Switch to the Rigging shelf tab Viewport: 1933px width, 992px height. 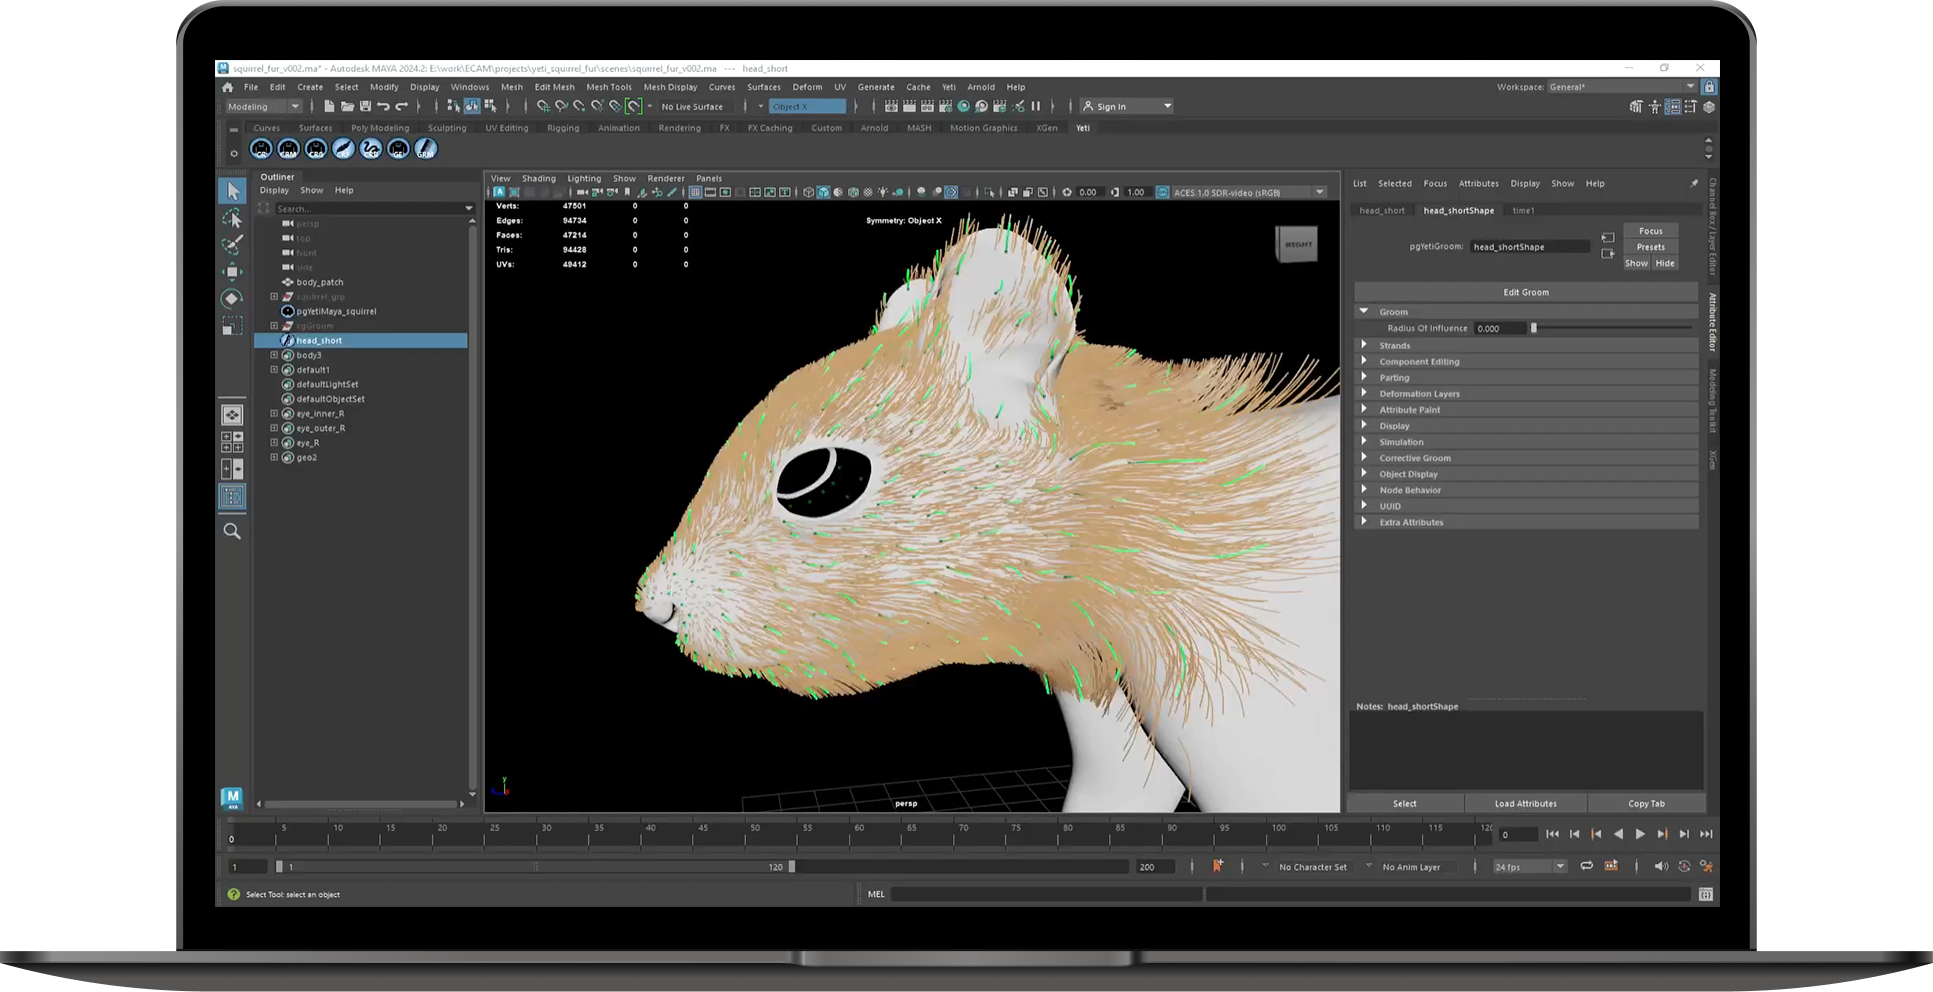[x=563, y=128]
